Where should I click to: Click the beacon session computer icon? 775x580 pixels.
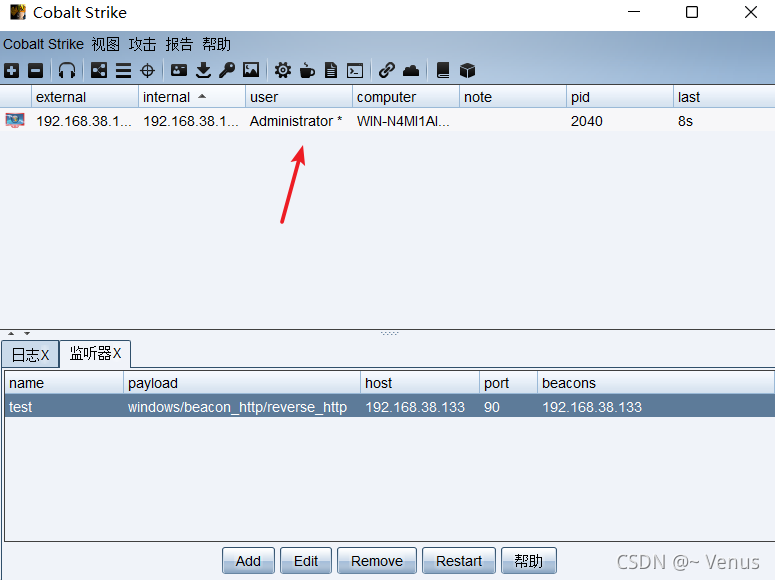pos(15,121)
